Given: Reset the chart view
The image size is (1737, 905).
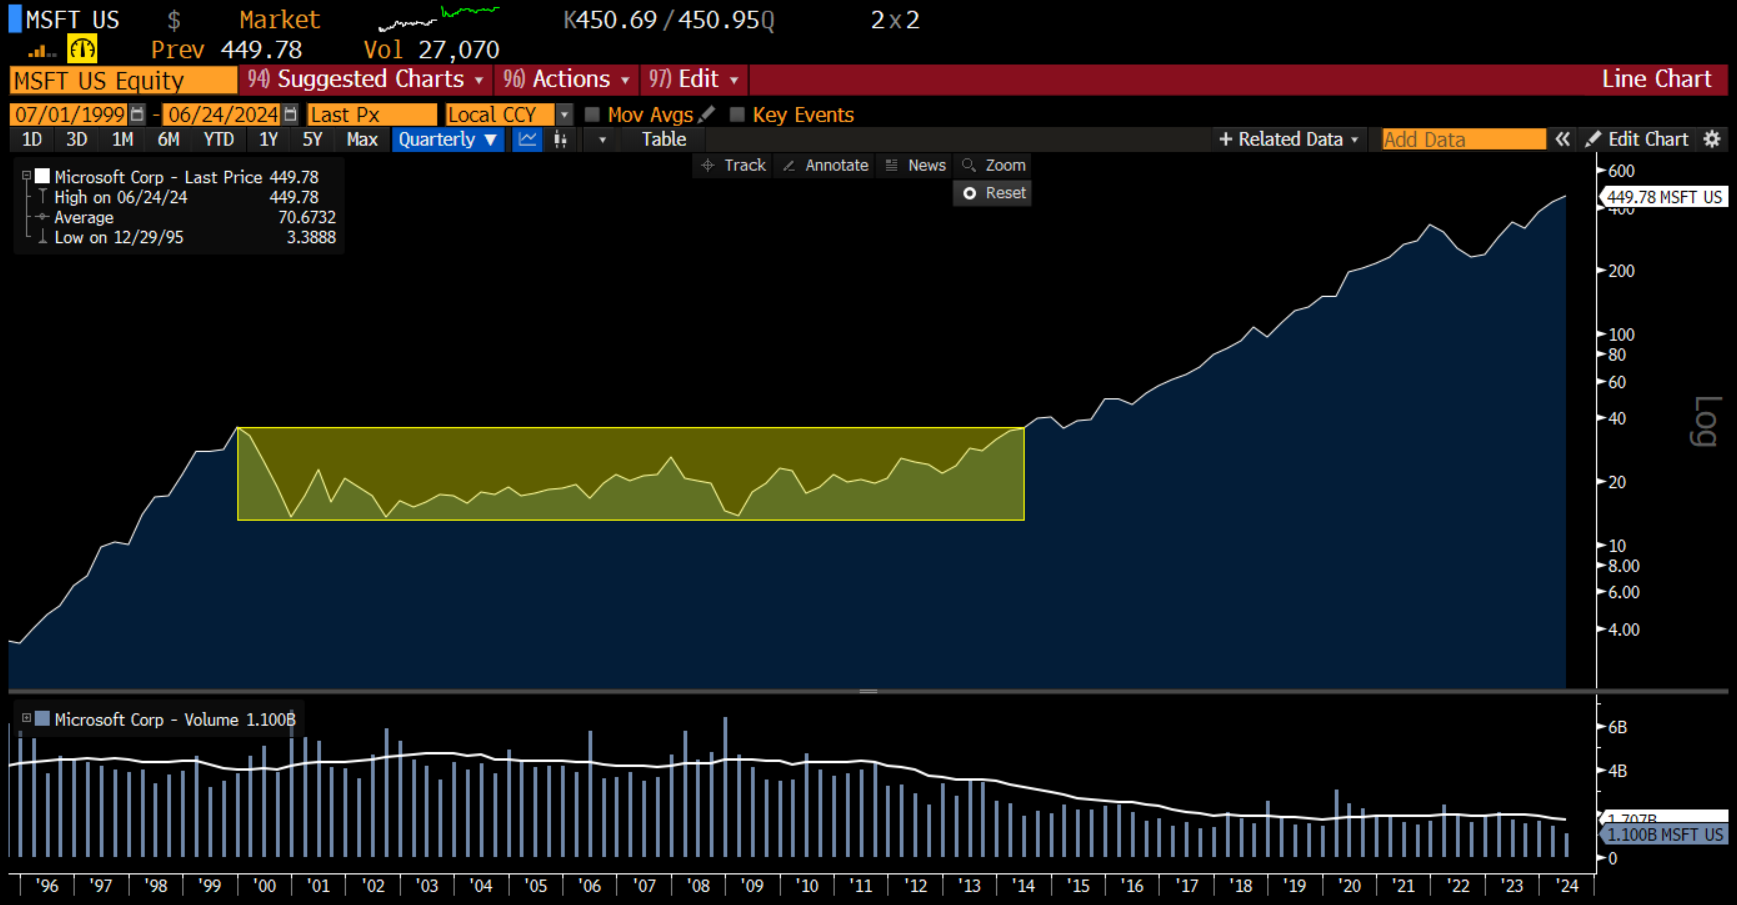Looking at the screenshot, I should point(994,193).
